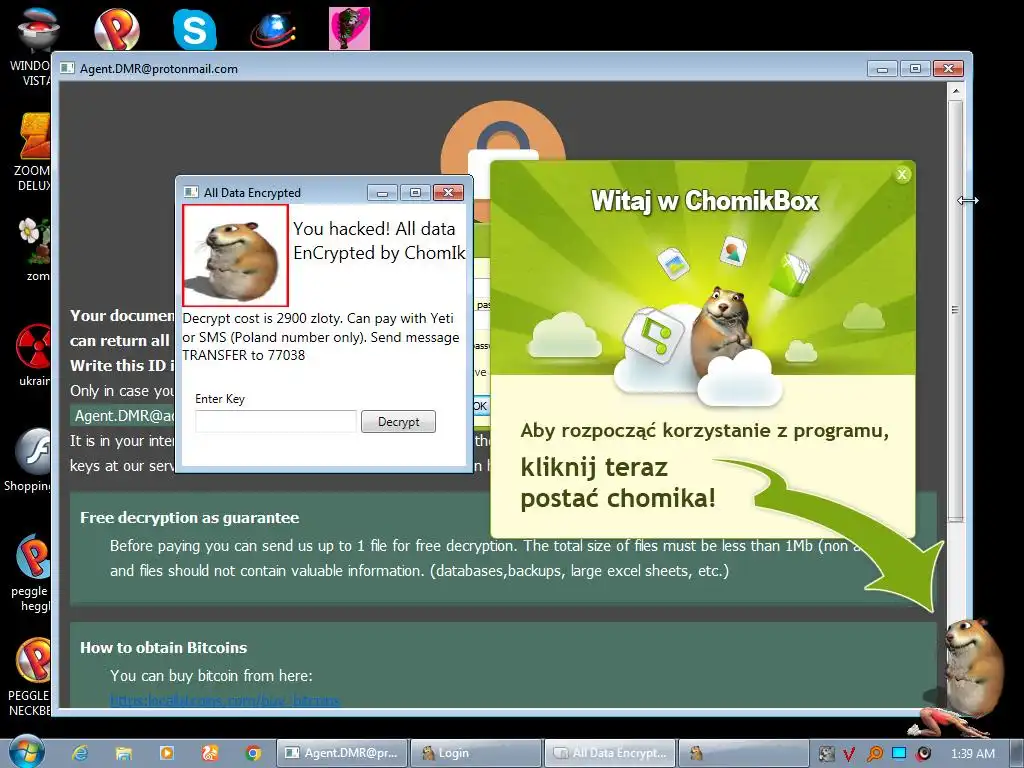The width and height of the screenshot is (1024, 768).
Task: Click the round speaker-like tray icon
Action: coord(923,754)
